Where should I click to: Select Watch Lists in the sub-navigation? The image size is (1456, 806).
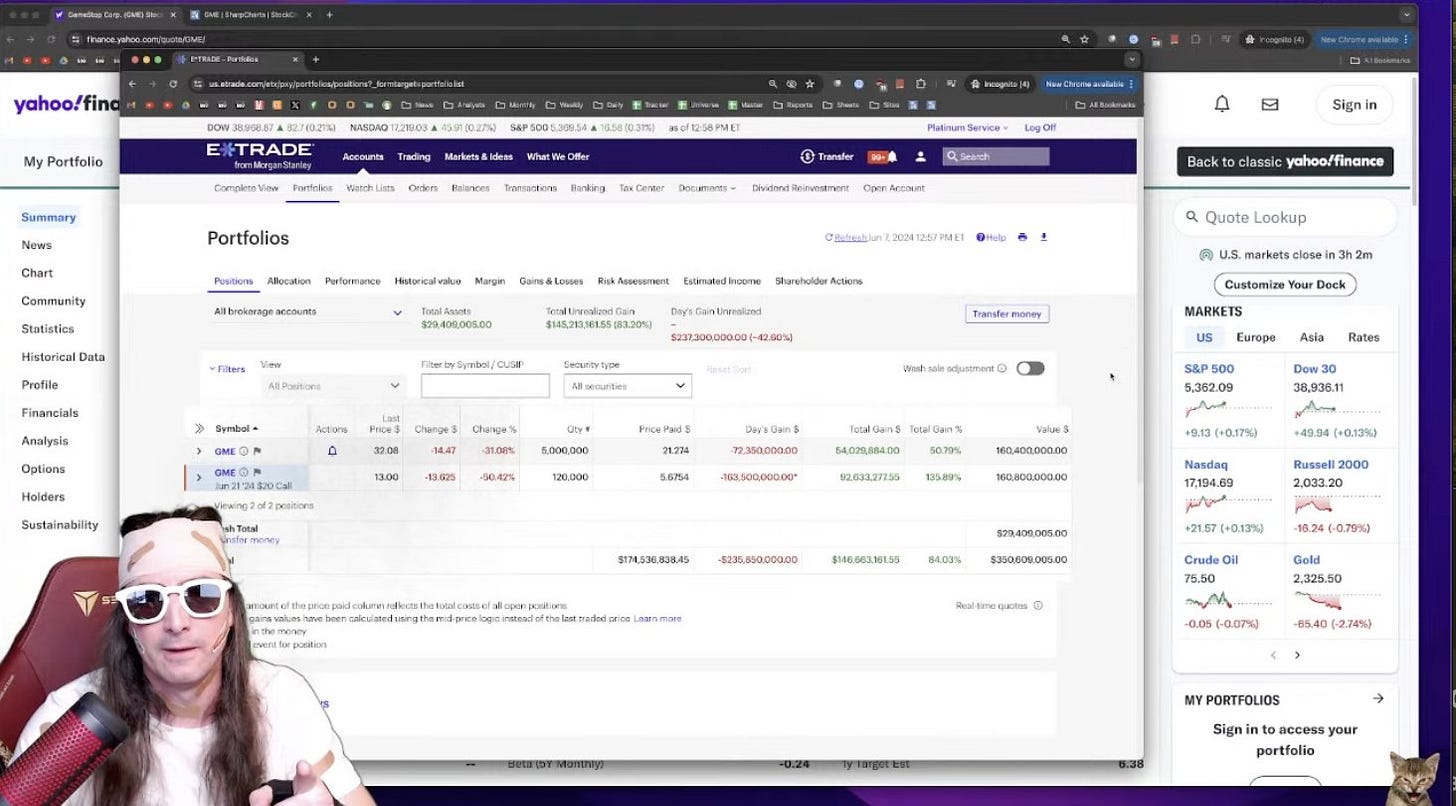[x=370, y=188]
